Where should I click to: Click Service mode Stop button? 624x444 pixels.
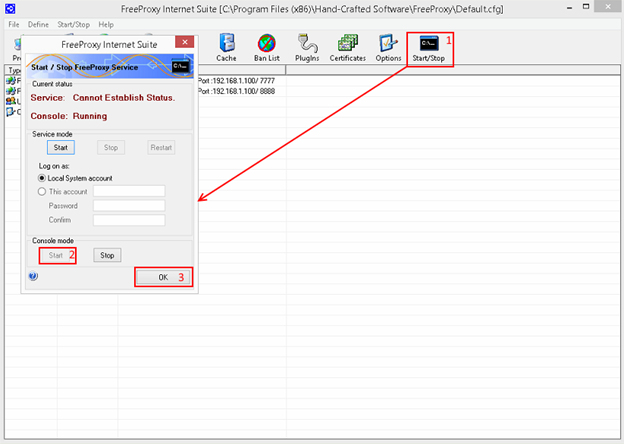[x=111, y=148]
